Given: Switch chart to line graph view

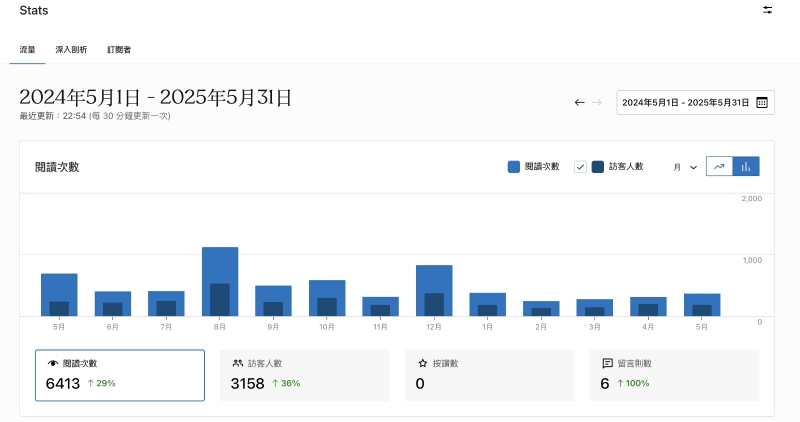Looking at the screenshot, I should [x=719, y=167].
